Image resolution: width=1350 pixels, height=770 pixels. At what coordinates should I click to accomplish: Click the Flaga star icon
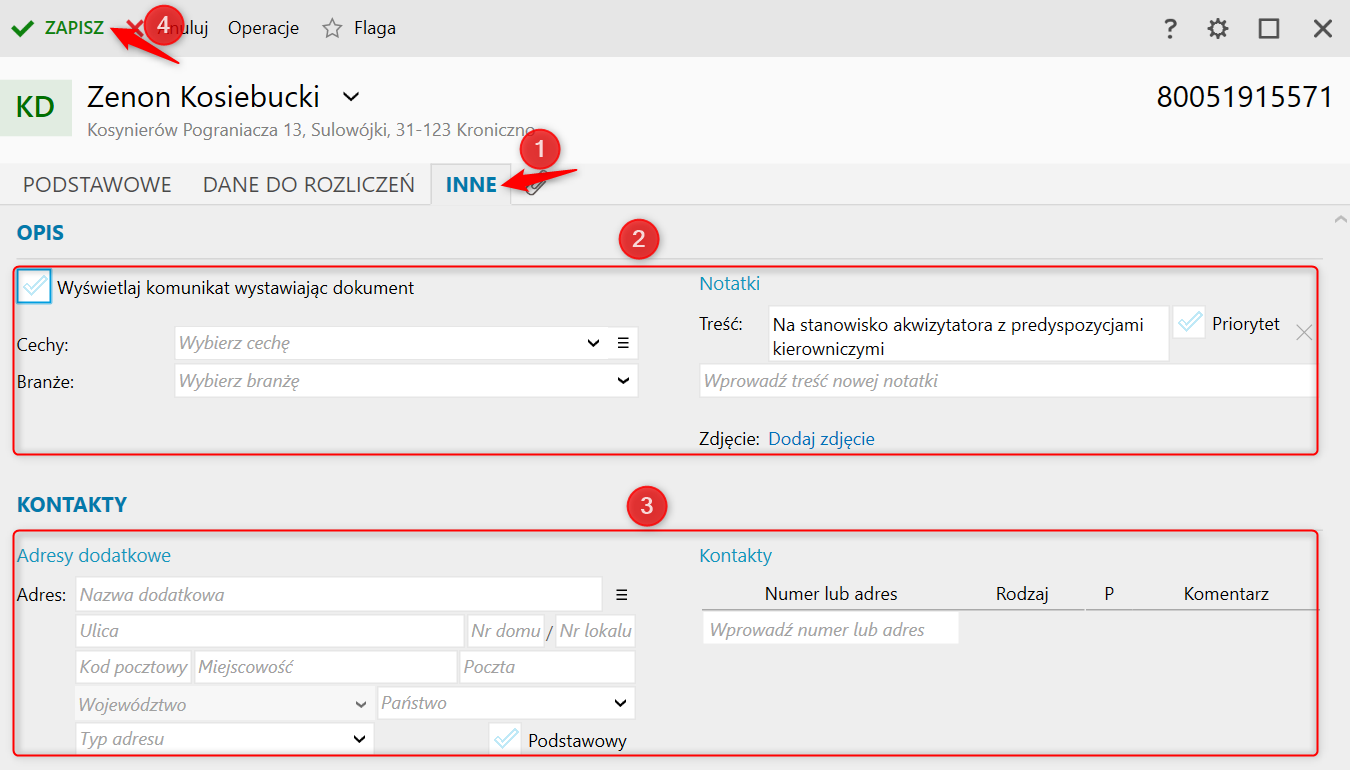332,28
